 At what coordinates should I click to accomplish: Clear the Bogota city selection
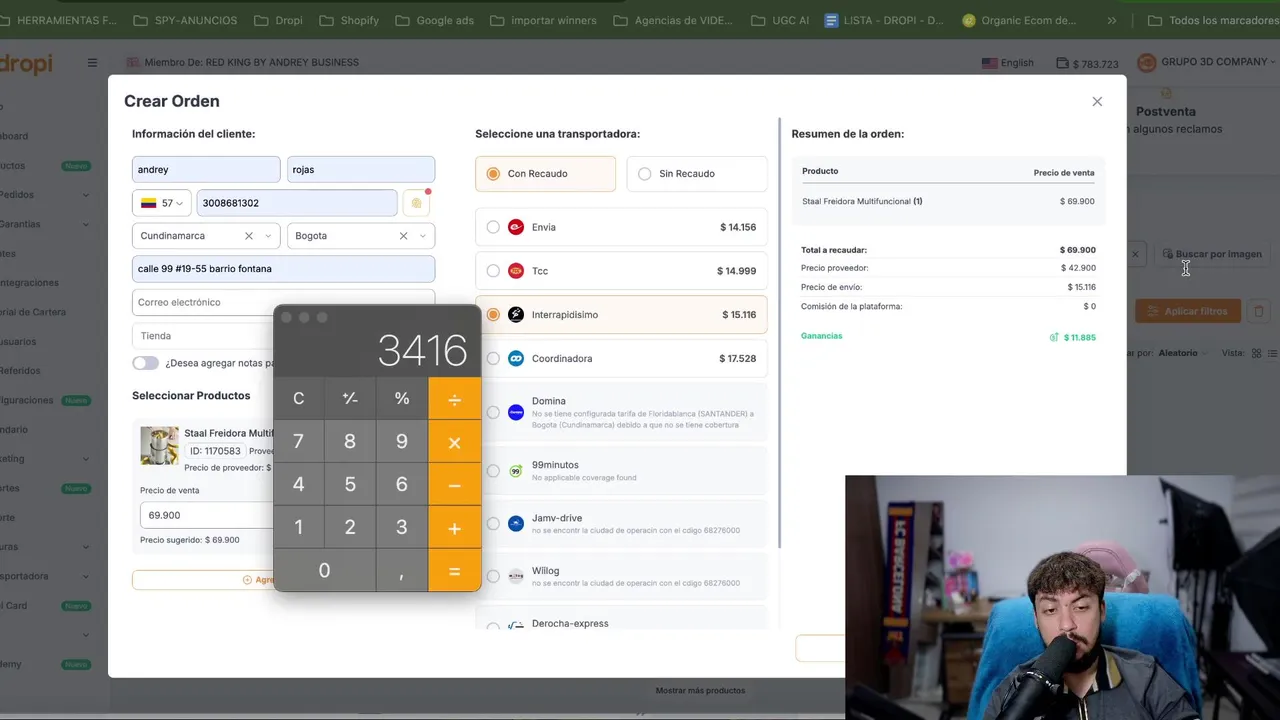(403, 236)
